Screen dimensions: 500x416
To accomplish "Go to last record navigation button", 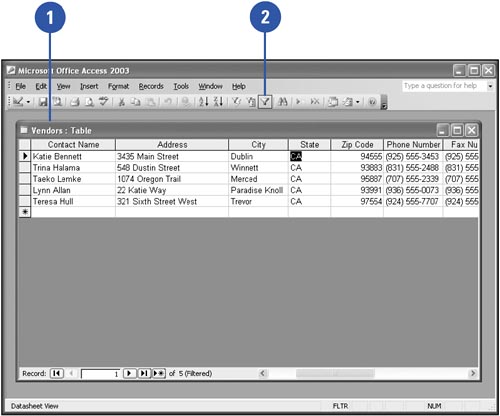I will point(144,373).
